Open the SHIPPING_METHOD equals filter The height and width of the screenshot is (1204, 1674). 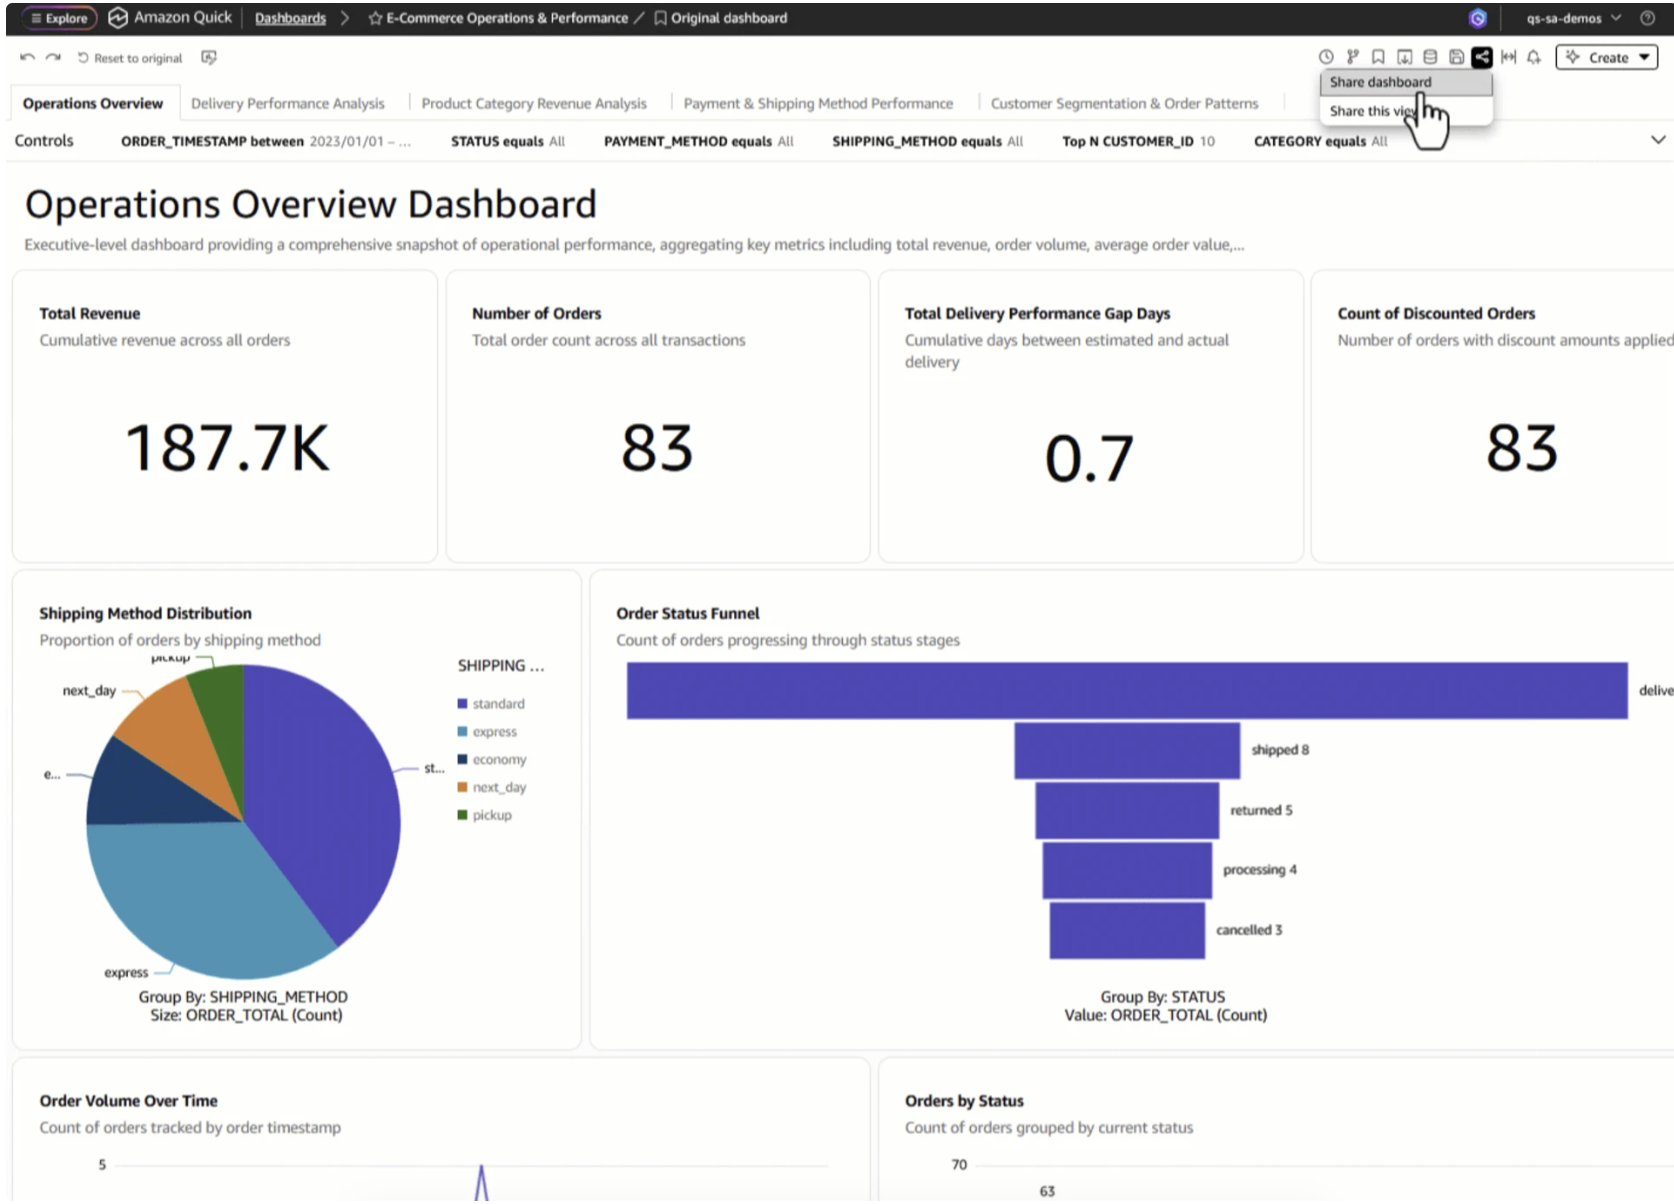tap(927, 141)
